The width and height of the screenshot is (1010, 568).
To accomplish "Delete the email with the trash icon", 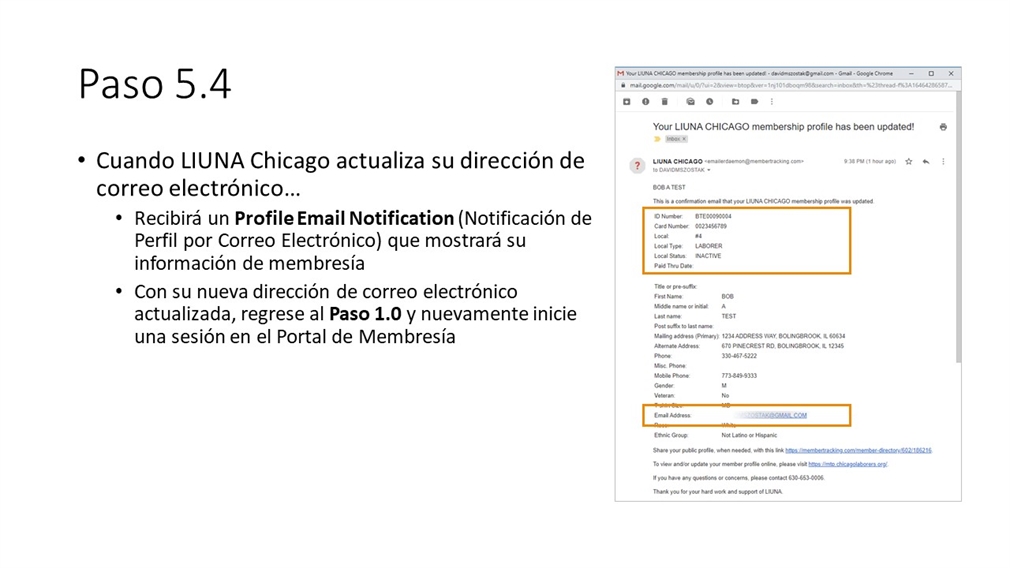I will tap(665, 102).
